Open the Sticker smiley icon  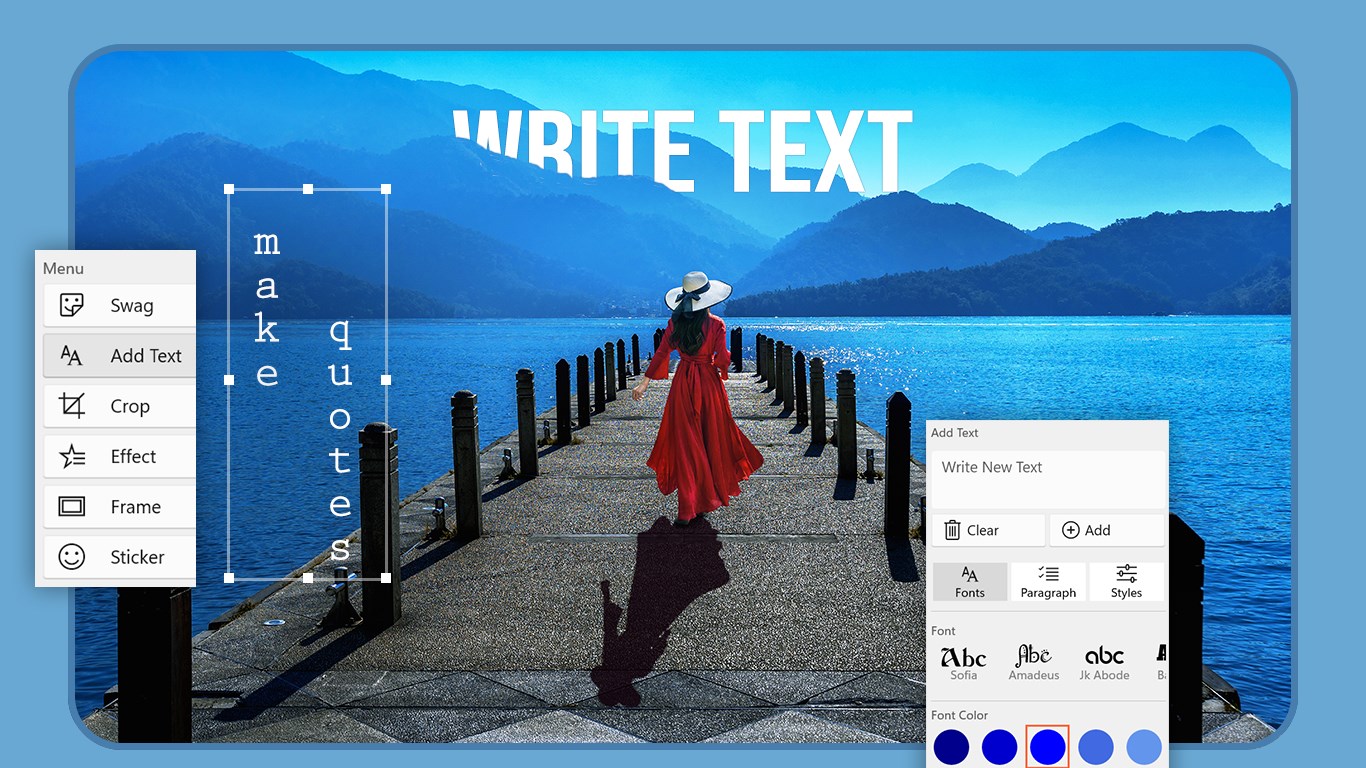[72, 557]
